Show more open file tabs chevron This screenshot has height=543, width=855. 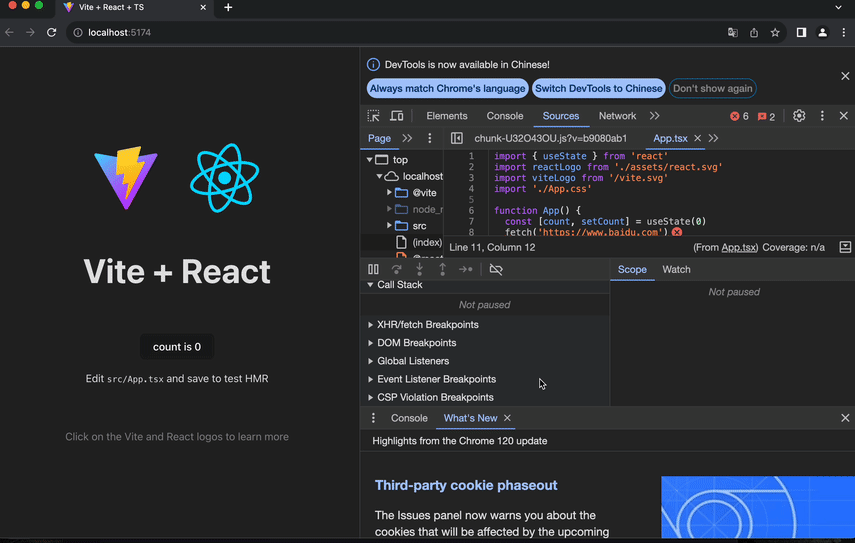tap(713, 138)
